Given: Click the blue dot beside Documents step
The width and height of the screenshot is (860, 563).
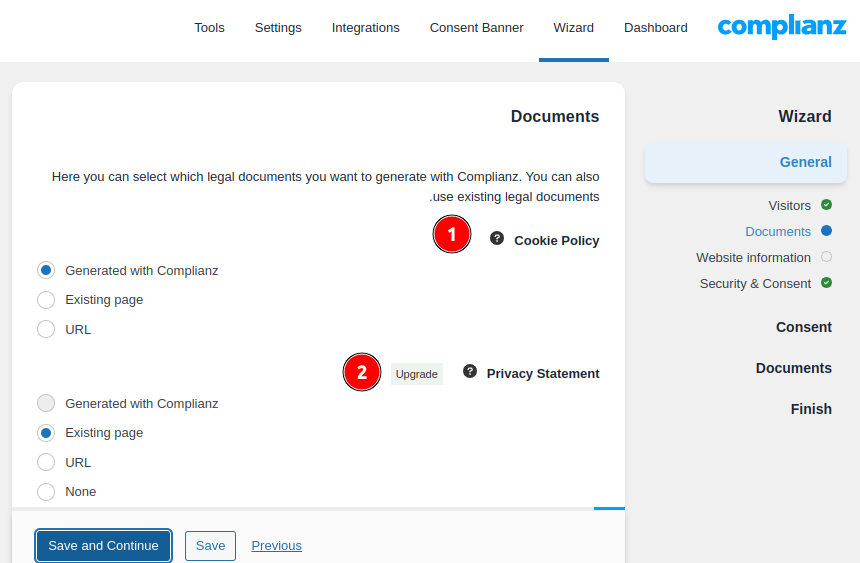Looking at the screenshot, I should pyautogui.click(x=826, y=231).
